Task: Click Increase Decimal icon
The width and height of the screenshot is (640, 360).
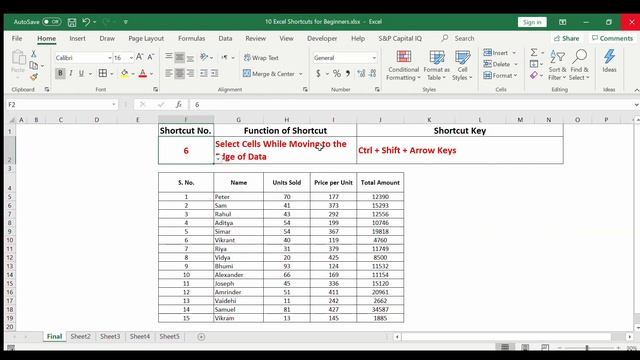Action: [361, 74]
